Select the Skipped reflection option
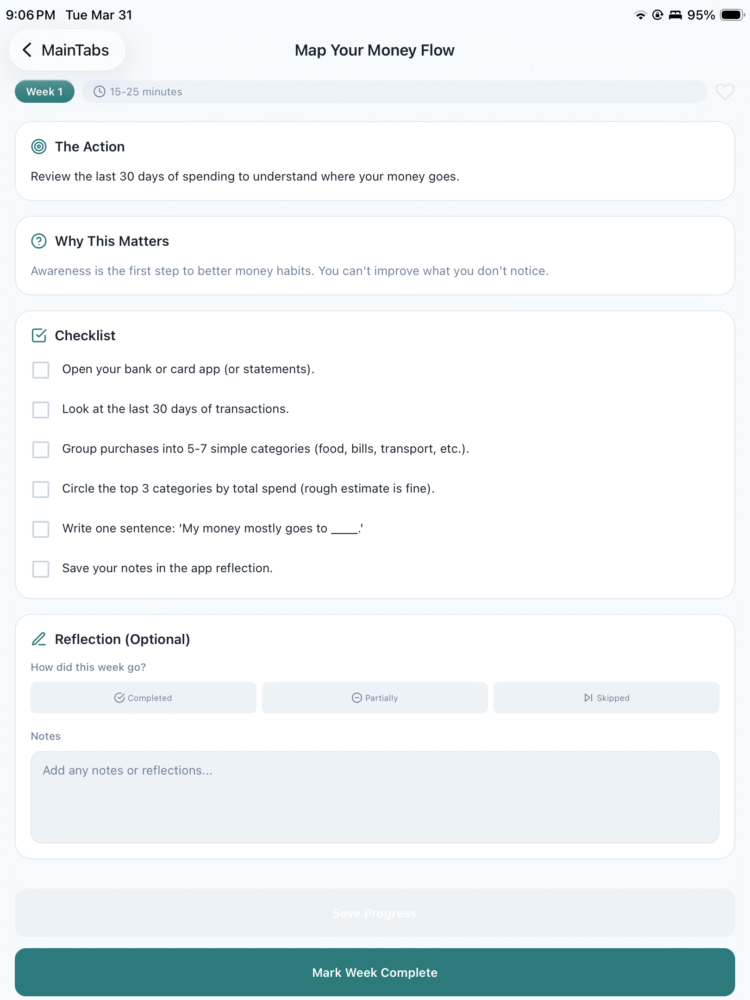 tap(606, 698)
